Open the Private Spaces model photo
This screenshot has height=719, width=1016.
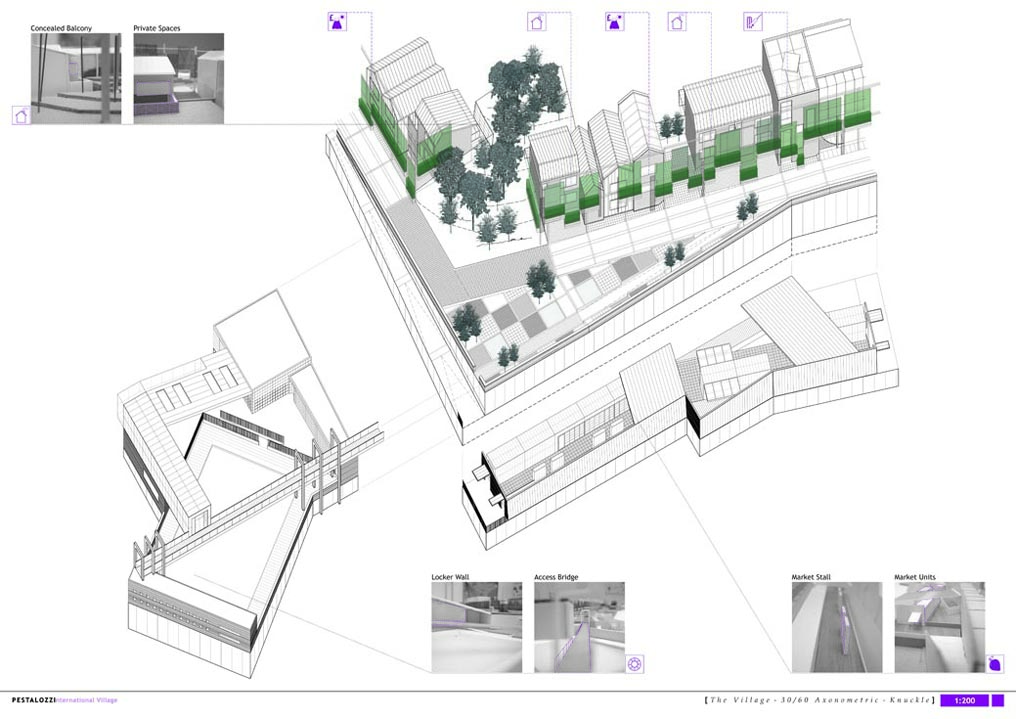[x=179, y=79]
